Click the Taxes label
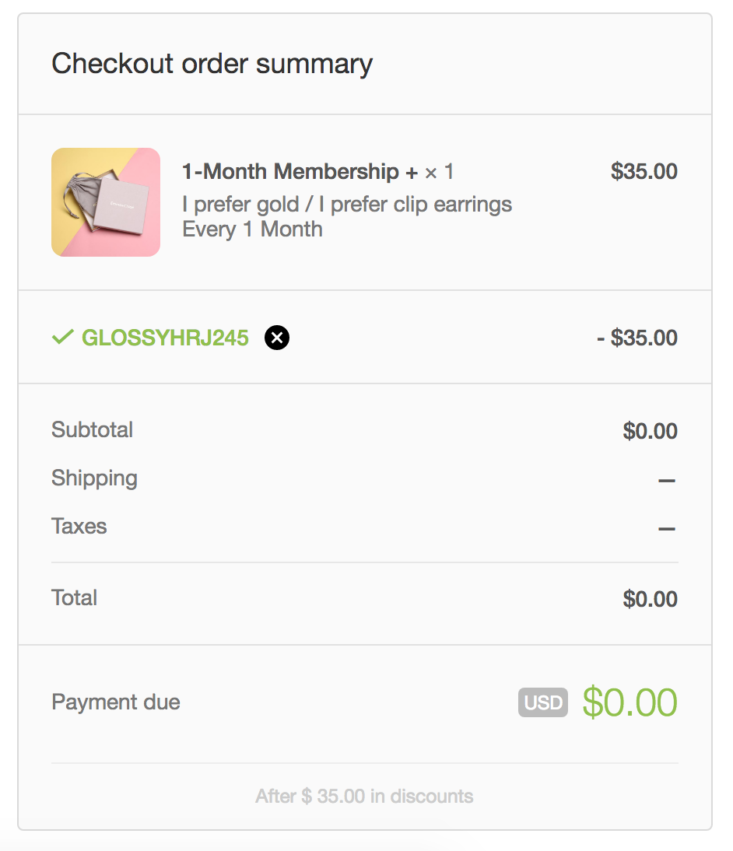Screen dimensions: 733x851 (79, 526)
